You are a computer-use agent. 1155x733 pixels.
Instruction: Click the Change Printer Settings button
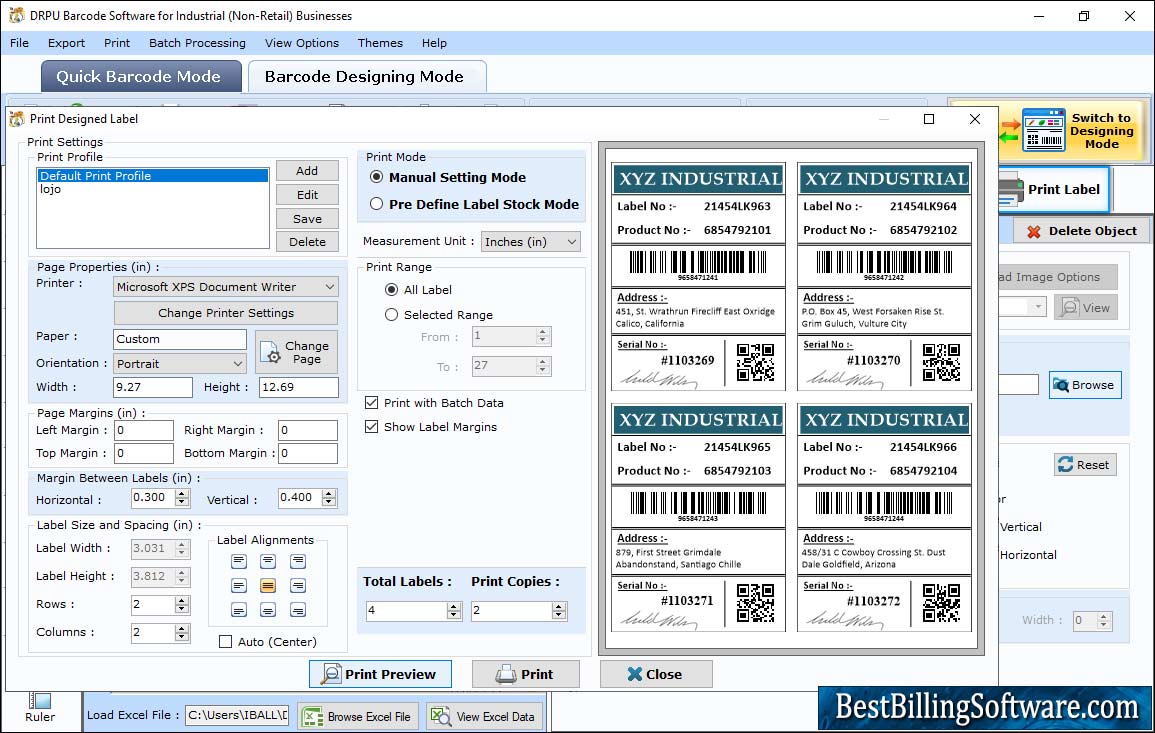click(226, 313)
